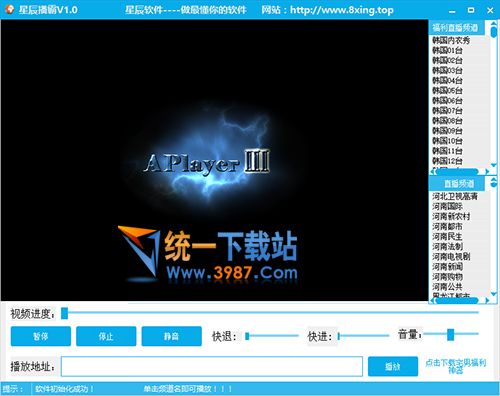This screenshot has width=500, height=396.
Task: Select channel 韩国12台 from the list
Action: click(x=447, y=161)
